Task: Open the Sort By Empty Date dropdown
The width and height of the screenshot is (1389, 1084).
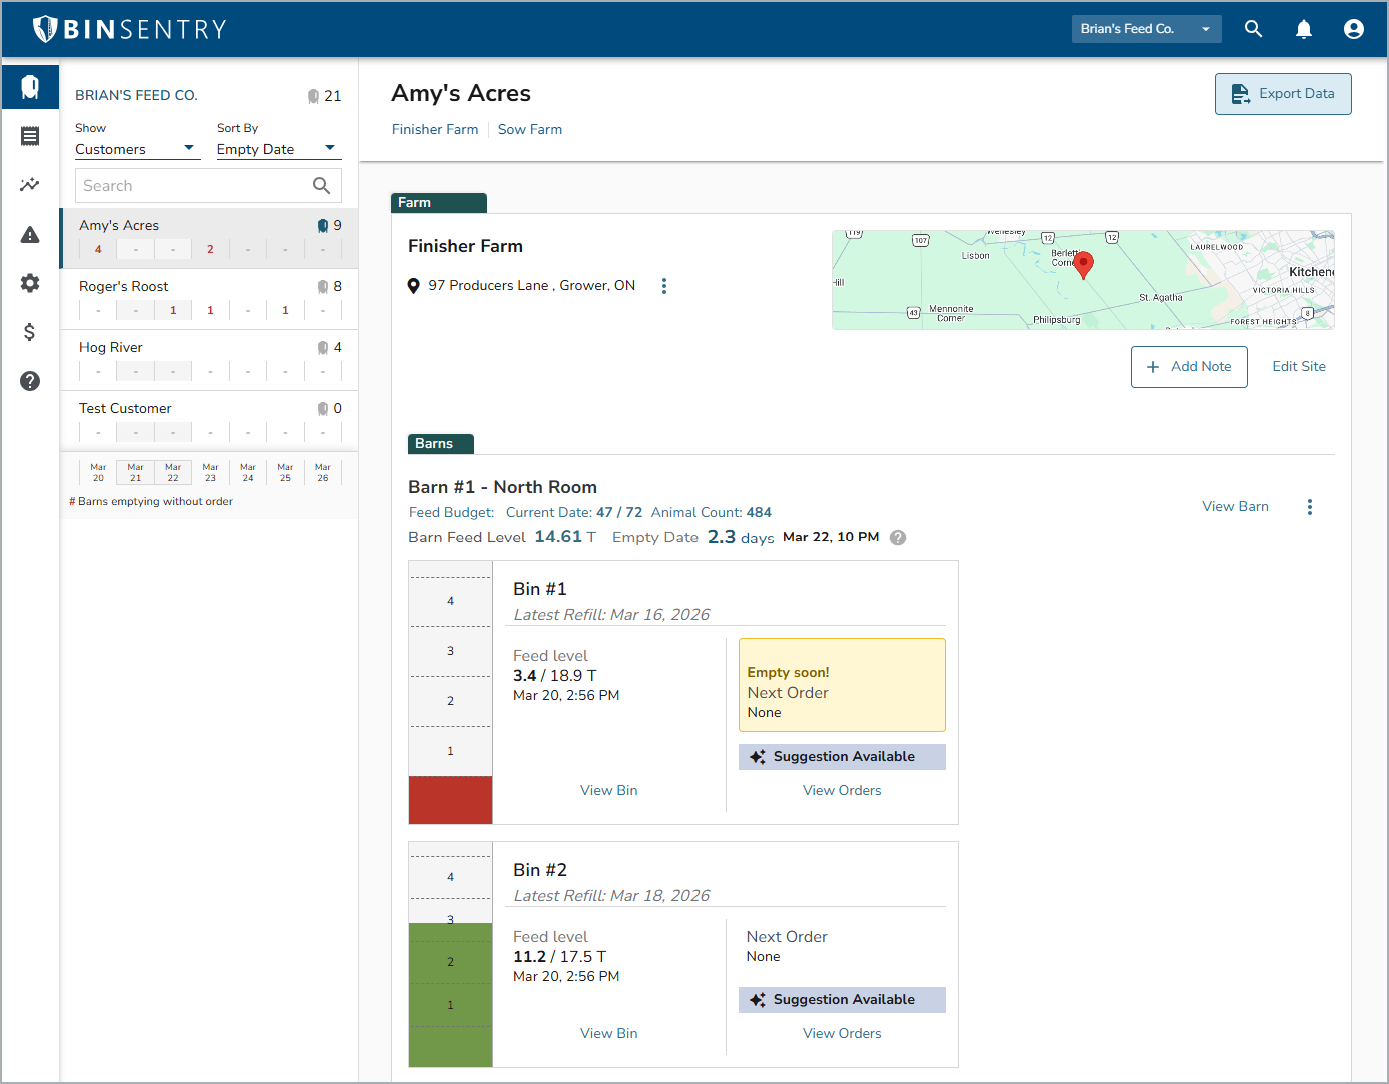Action: tap(277, 149)
